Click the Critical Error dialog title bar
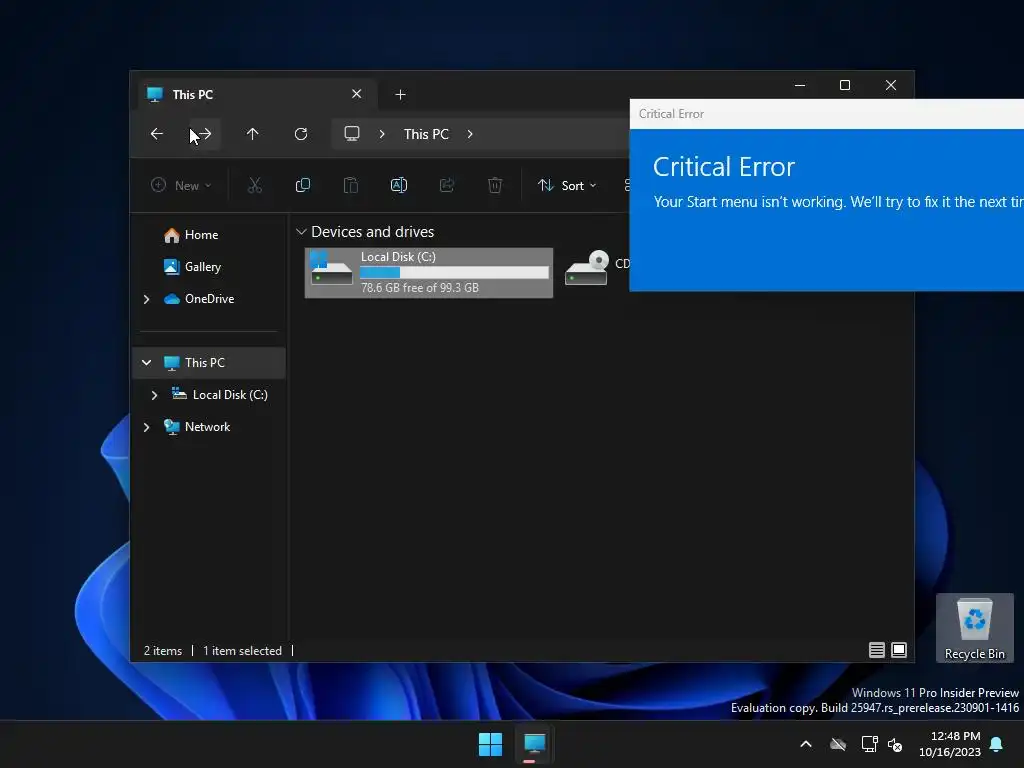 click(x=827, y=114)
